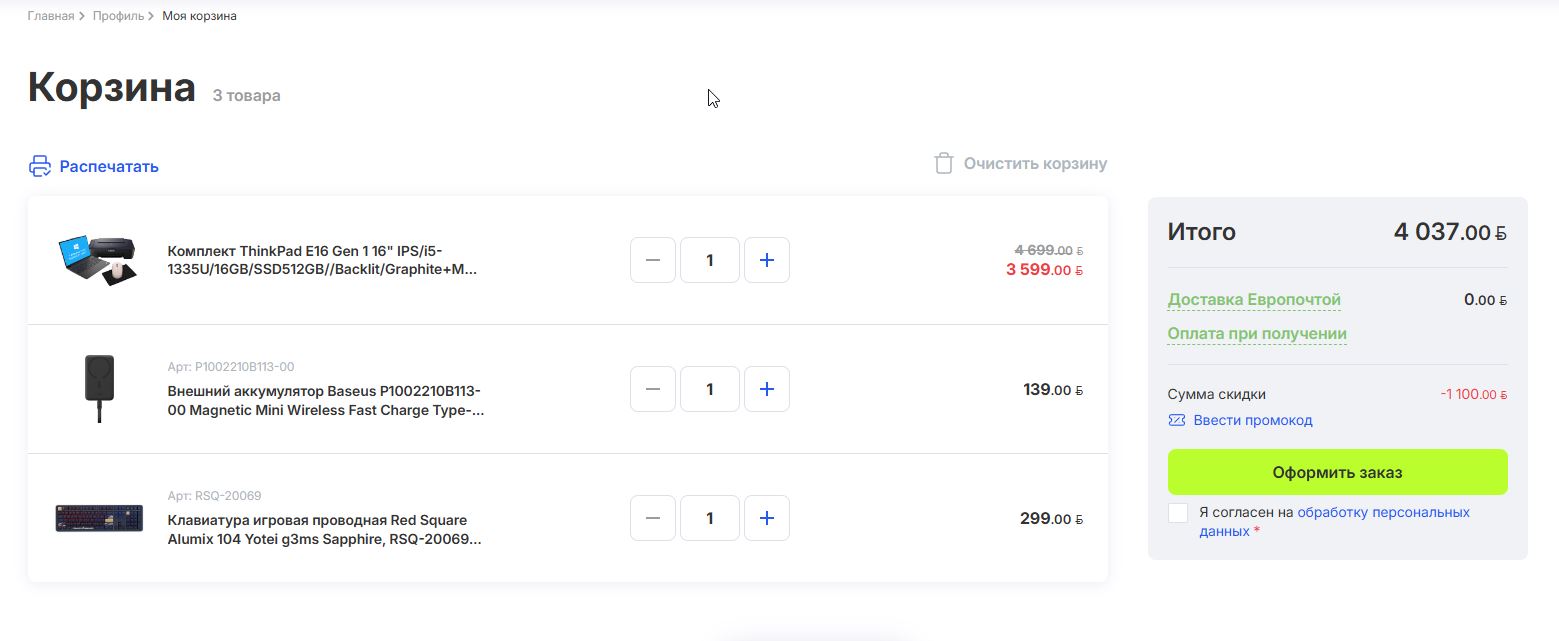Increase Red Square keyboard quantity with plus
The height and width of the screenshot is (641, 1559).
[x=767, y=518]
